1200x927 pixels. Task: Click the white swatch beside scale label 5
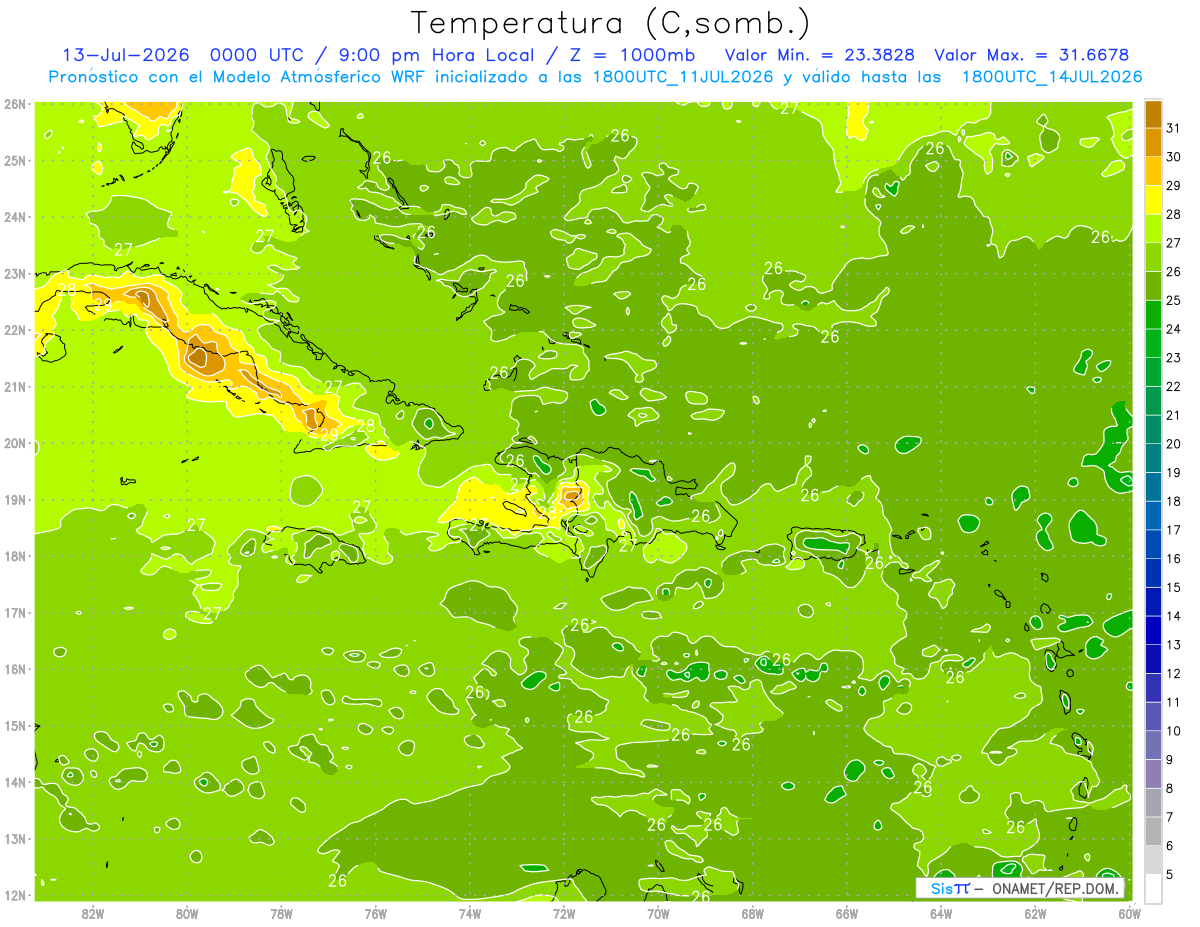[1153, 887]
